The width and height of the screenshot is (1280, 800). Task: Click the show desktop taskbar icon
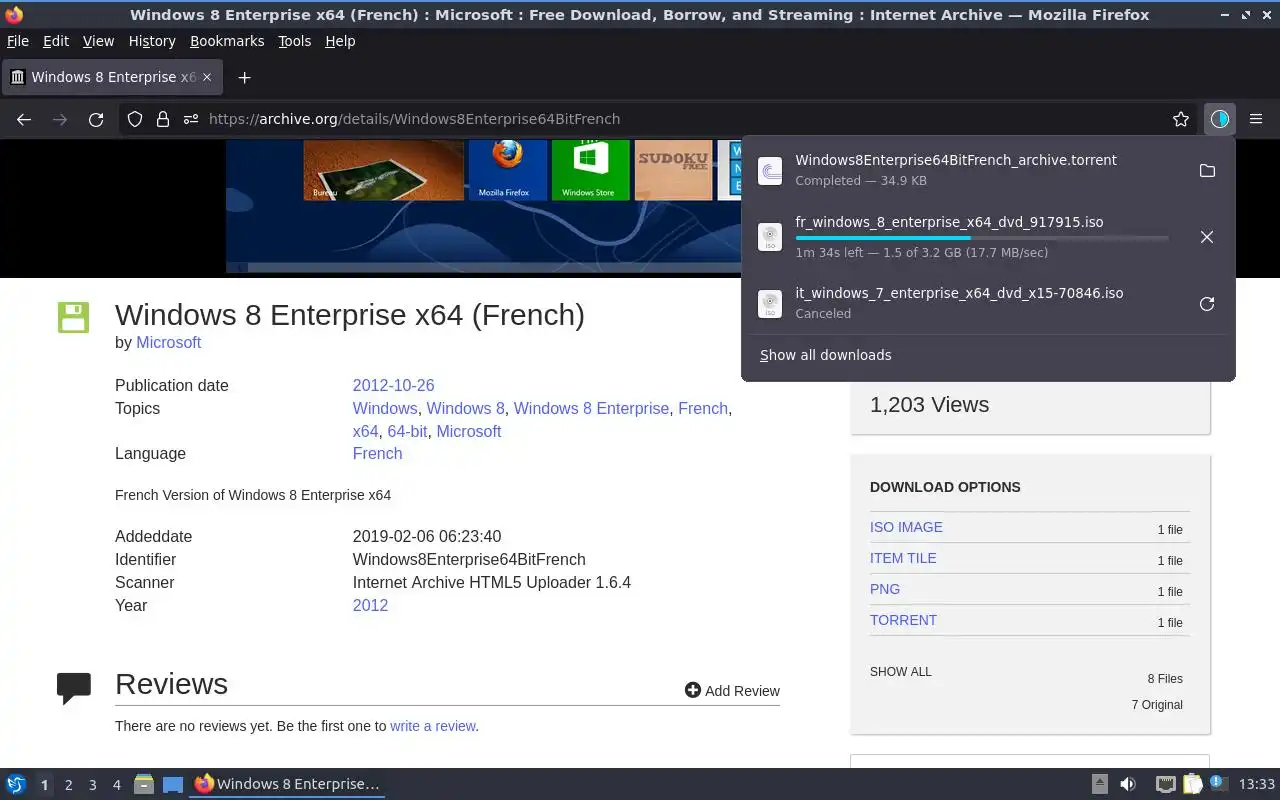pyautogui.click(x=173, y=784)
